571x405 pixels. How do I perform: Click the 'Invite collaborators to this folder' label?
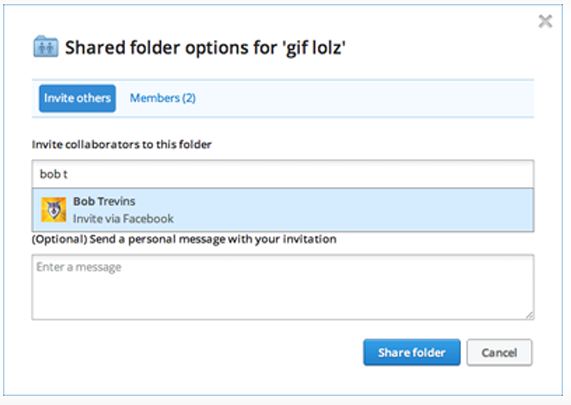(122, 145)
